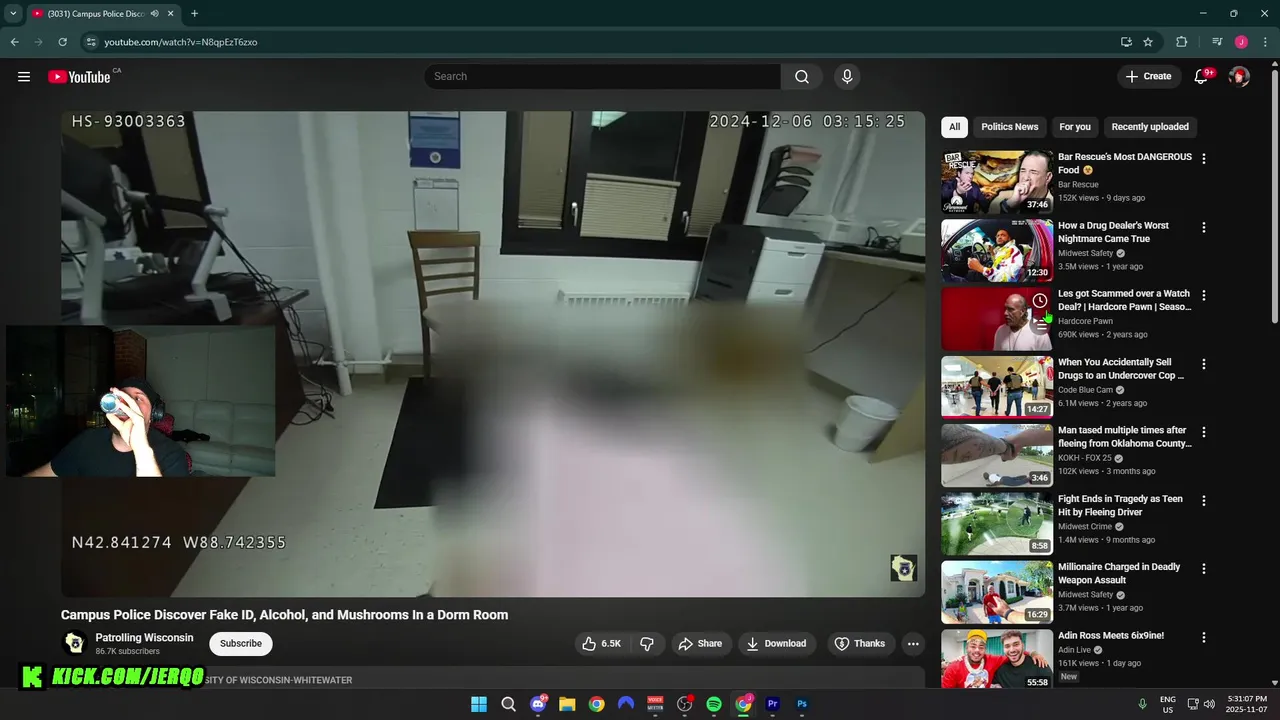Start voice search with microphone icon
This screenshot has height=720, width=1280.
pyautogui.click(x=847, y=77)
